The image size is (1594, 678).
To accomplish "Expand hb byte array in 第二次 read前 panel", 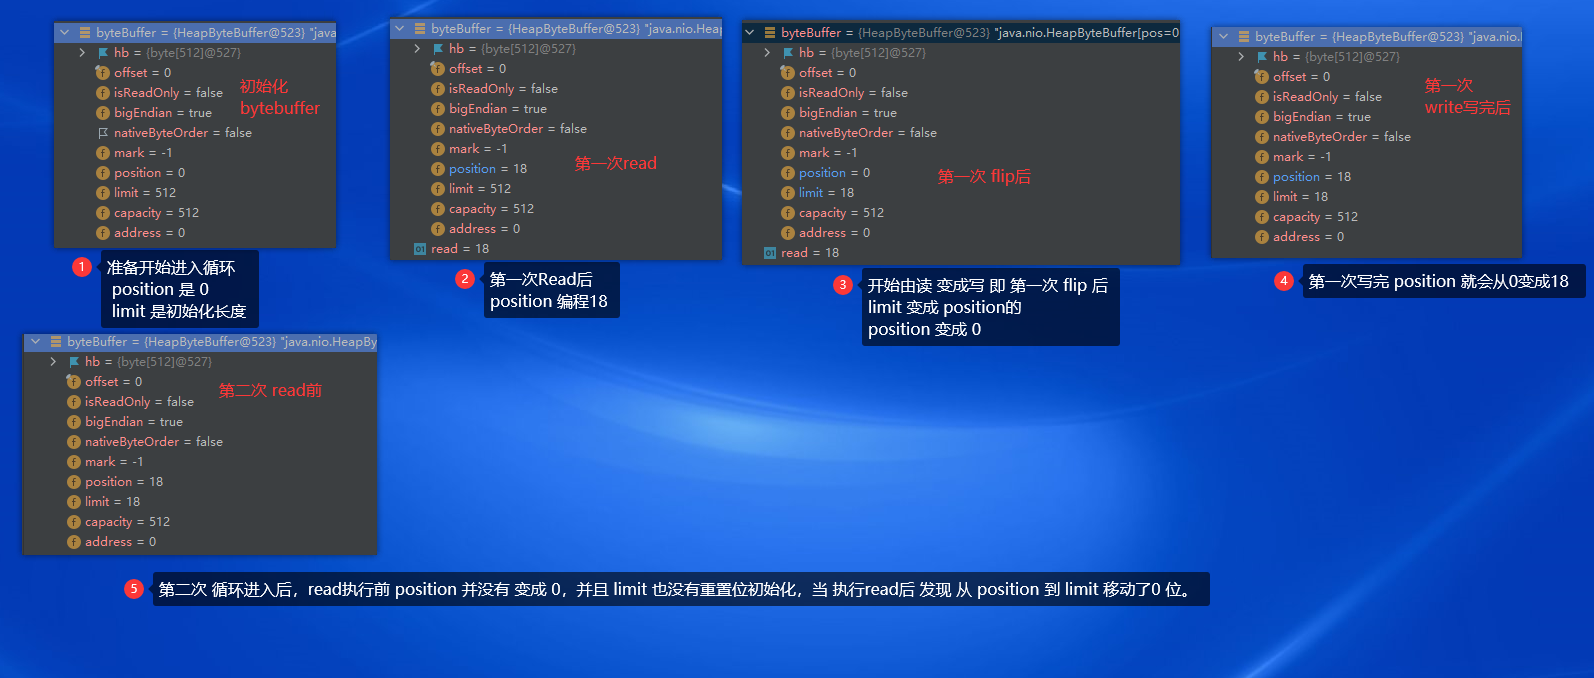I will coord(53,362).
